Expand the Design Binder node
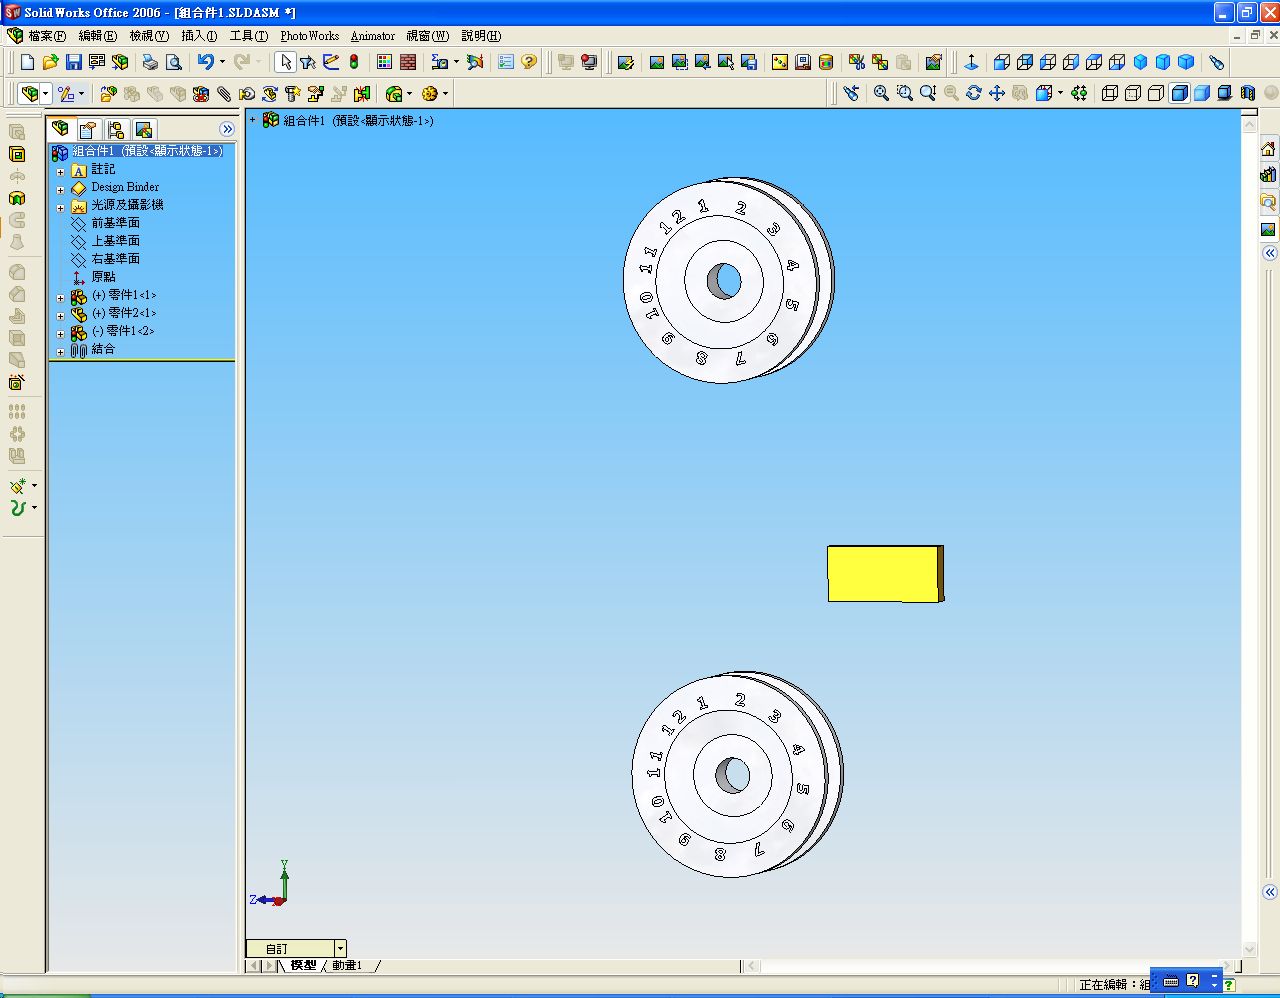Viewport: 1280px width, 998px height. [x=61, y=190]
